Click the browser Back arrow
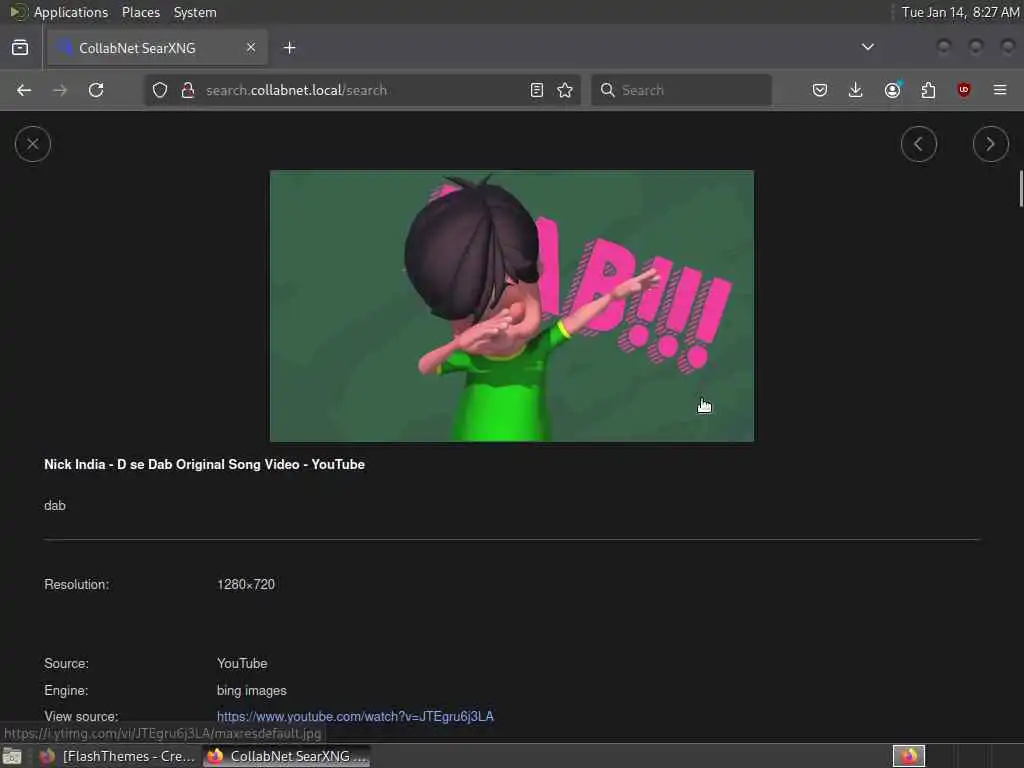 (24, 90)
